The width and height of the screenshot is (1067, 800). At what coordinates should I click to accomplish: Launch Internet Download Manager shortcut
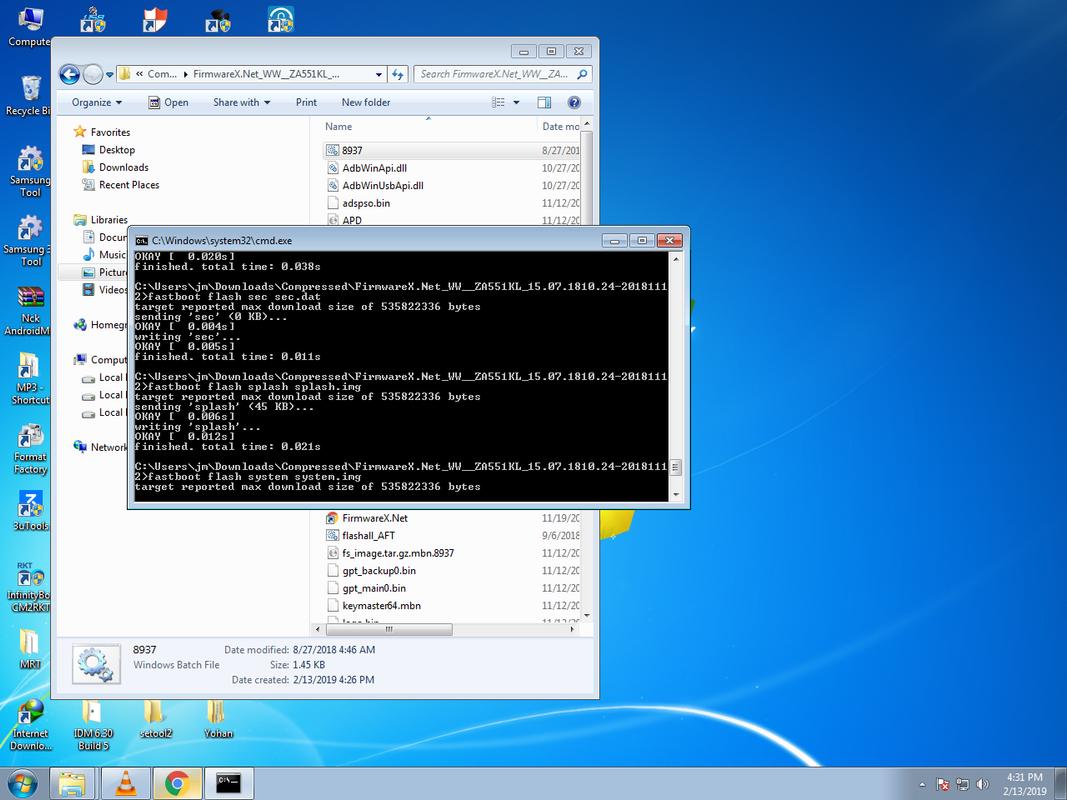point(30,725)
